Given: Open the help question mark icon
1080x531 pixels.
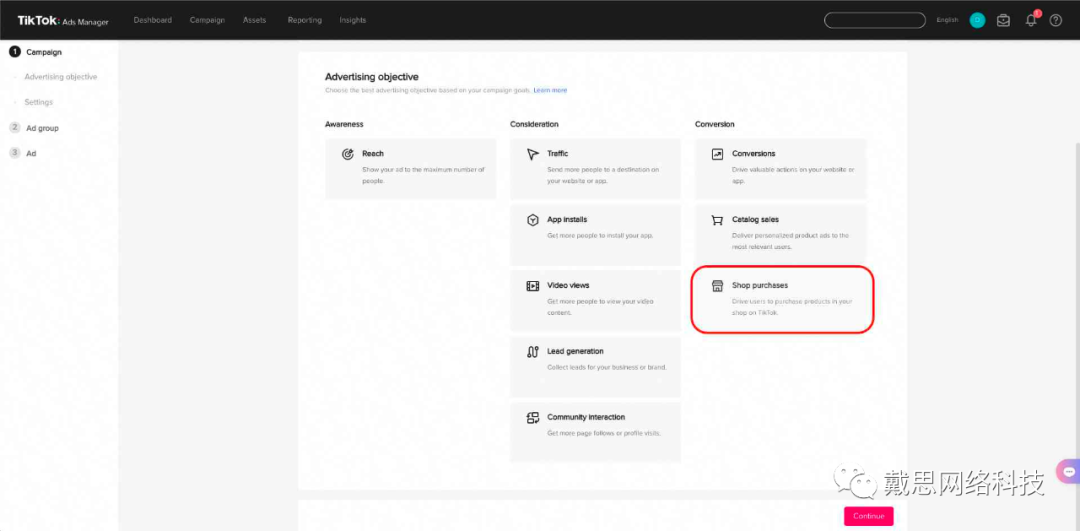Looking at the screenshot, I should pos(1055,20).
